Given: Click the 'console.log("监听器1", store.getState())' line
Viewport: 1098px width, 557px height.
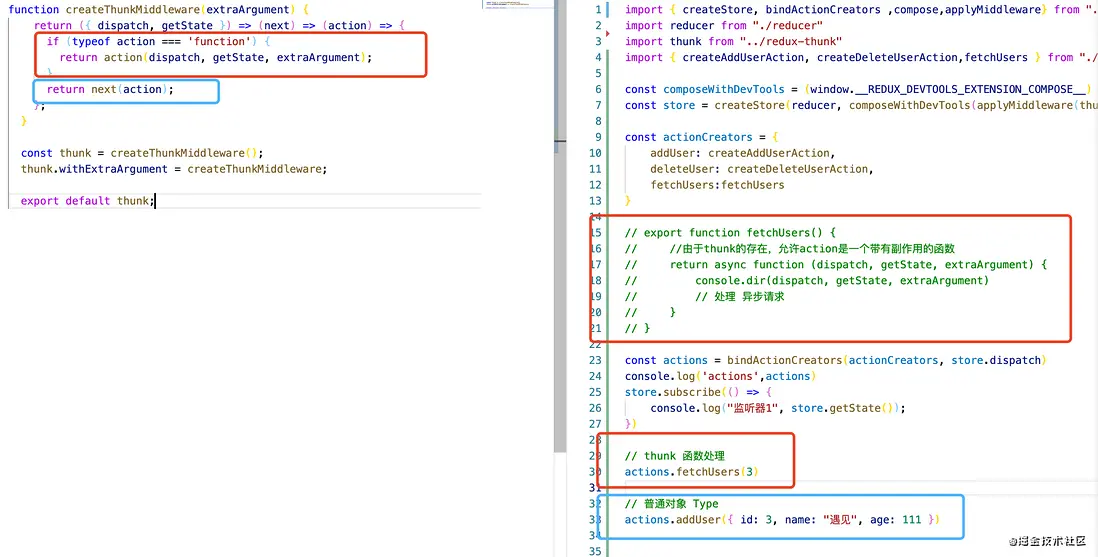Looking at the screenshot, I should tap(778, 408).
